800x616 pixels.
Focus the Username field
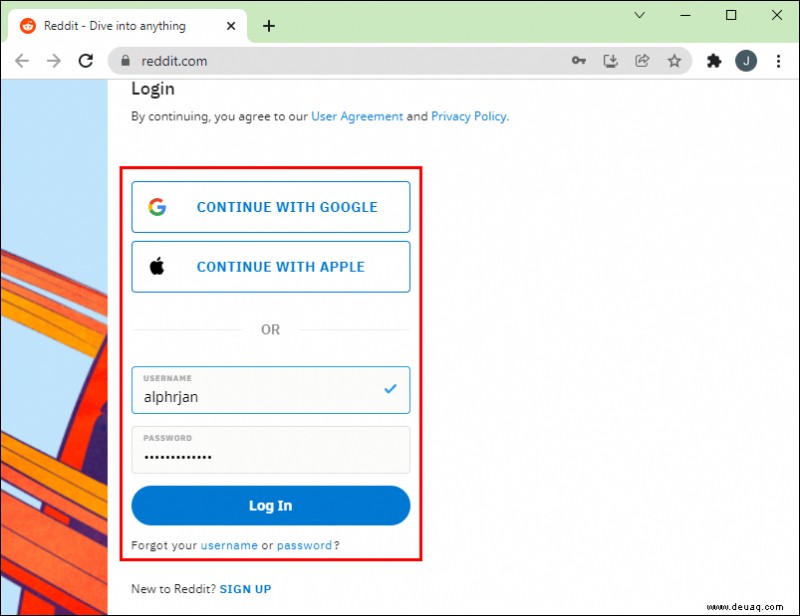tap(270, 390)
